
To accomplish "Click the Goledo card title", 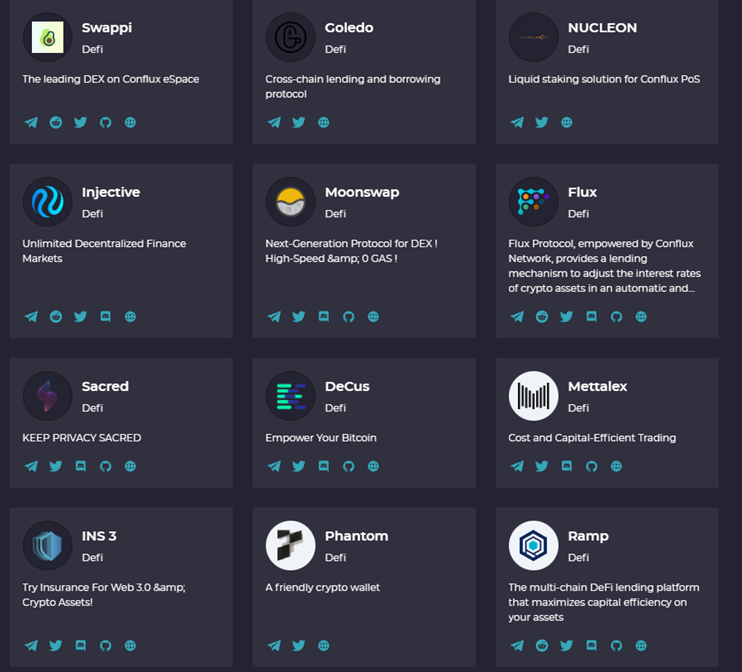I will [349, 27].
